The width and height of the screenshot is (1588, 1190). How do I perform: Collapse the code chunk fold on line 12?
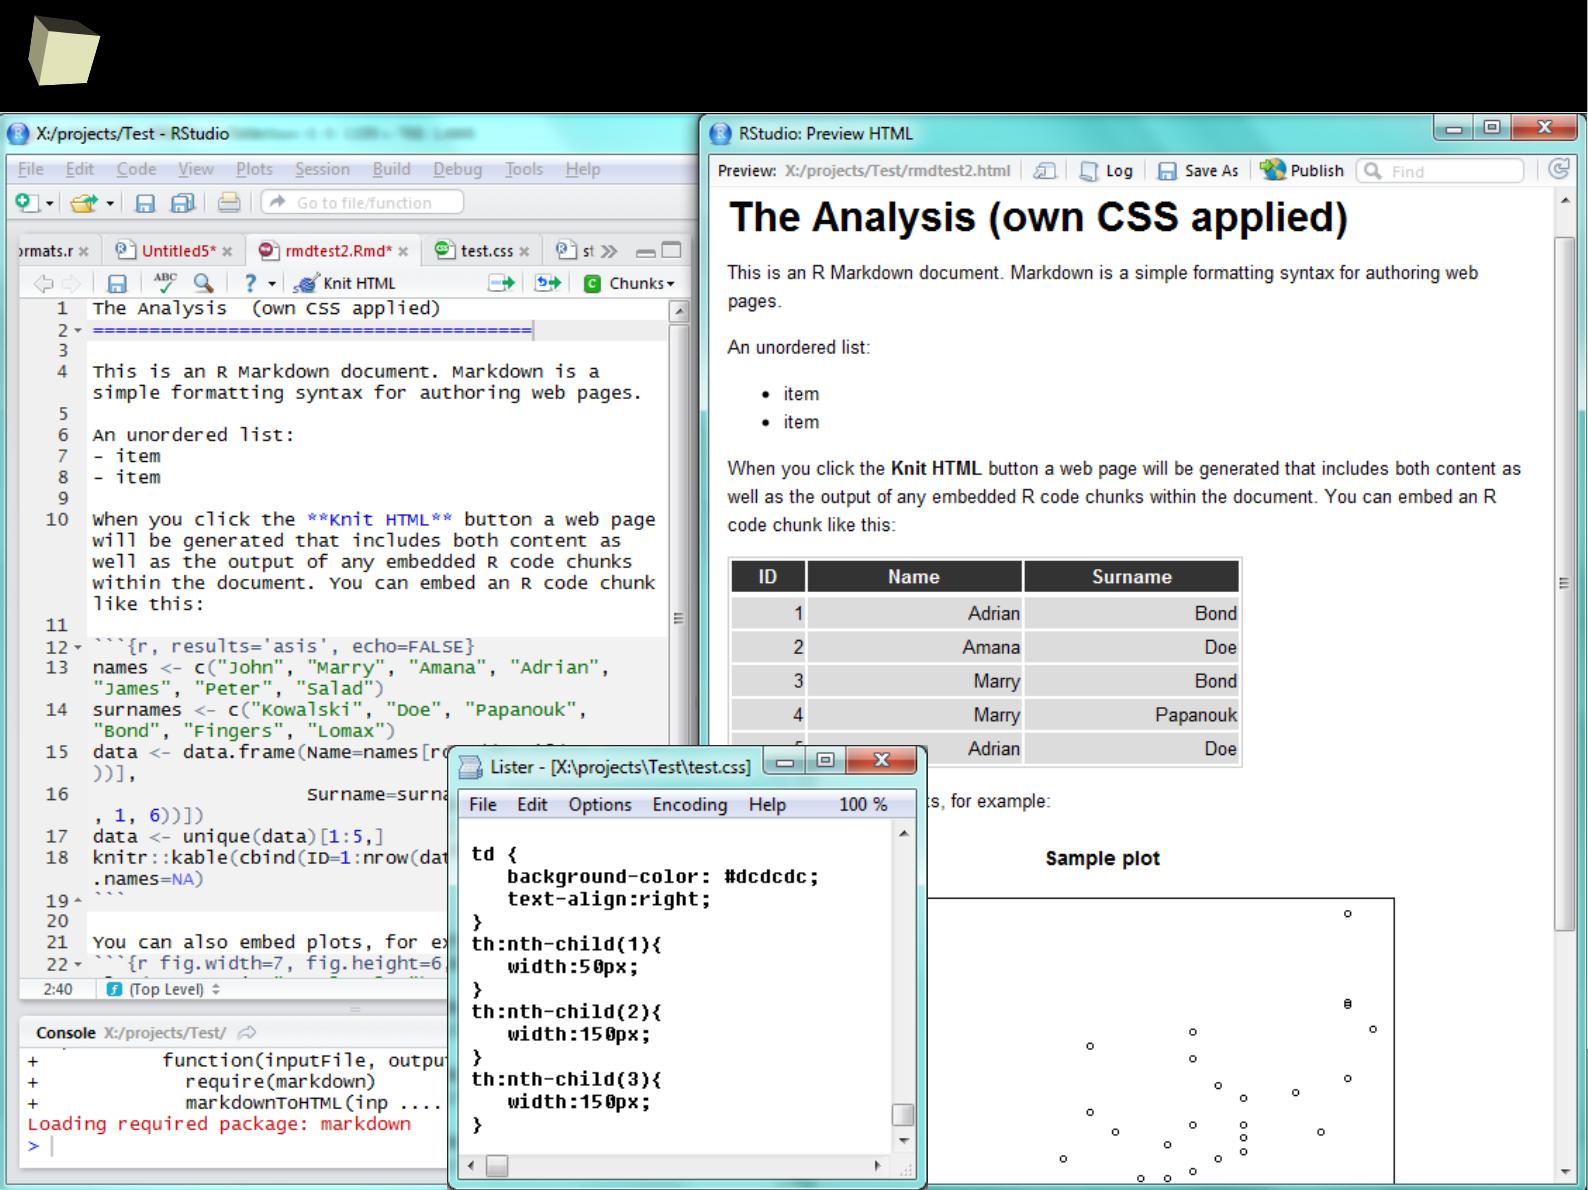point(77,648)
